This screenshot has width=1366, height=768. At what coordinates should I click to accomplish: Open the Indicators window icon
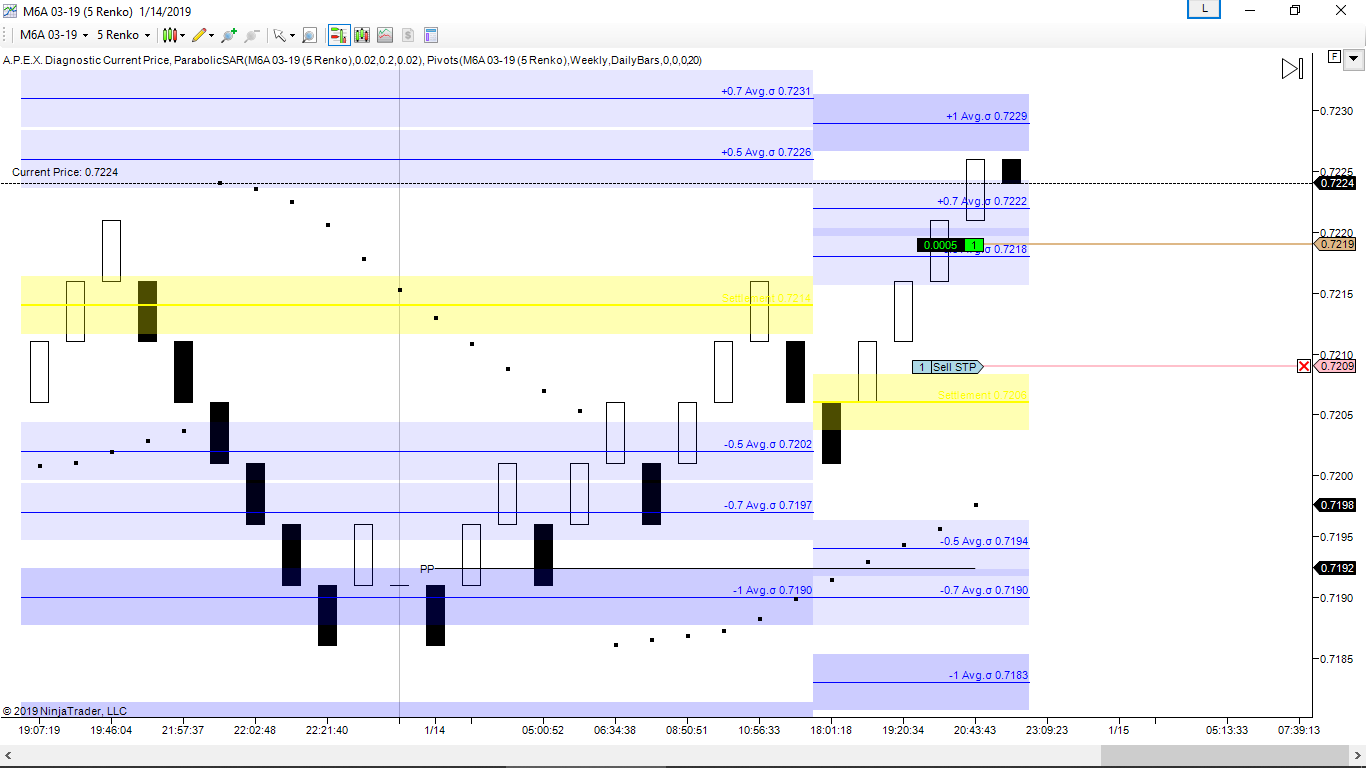coord(362,35)
